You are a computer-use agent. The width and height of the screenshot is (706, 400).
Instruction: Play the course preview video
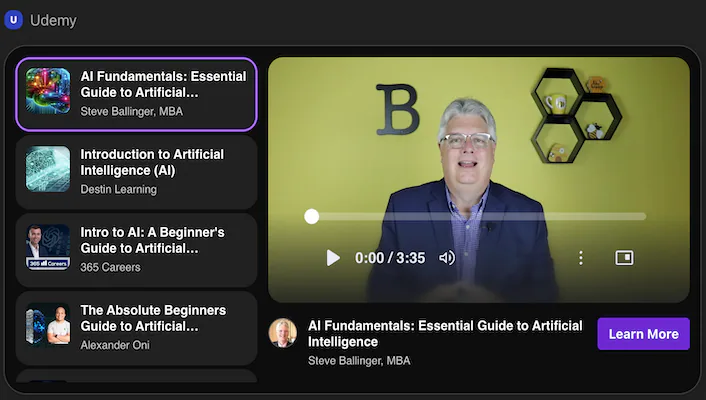tap(333, 258)
